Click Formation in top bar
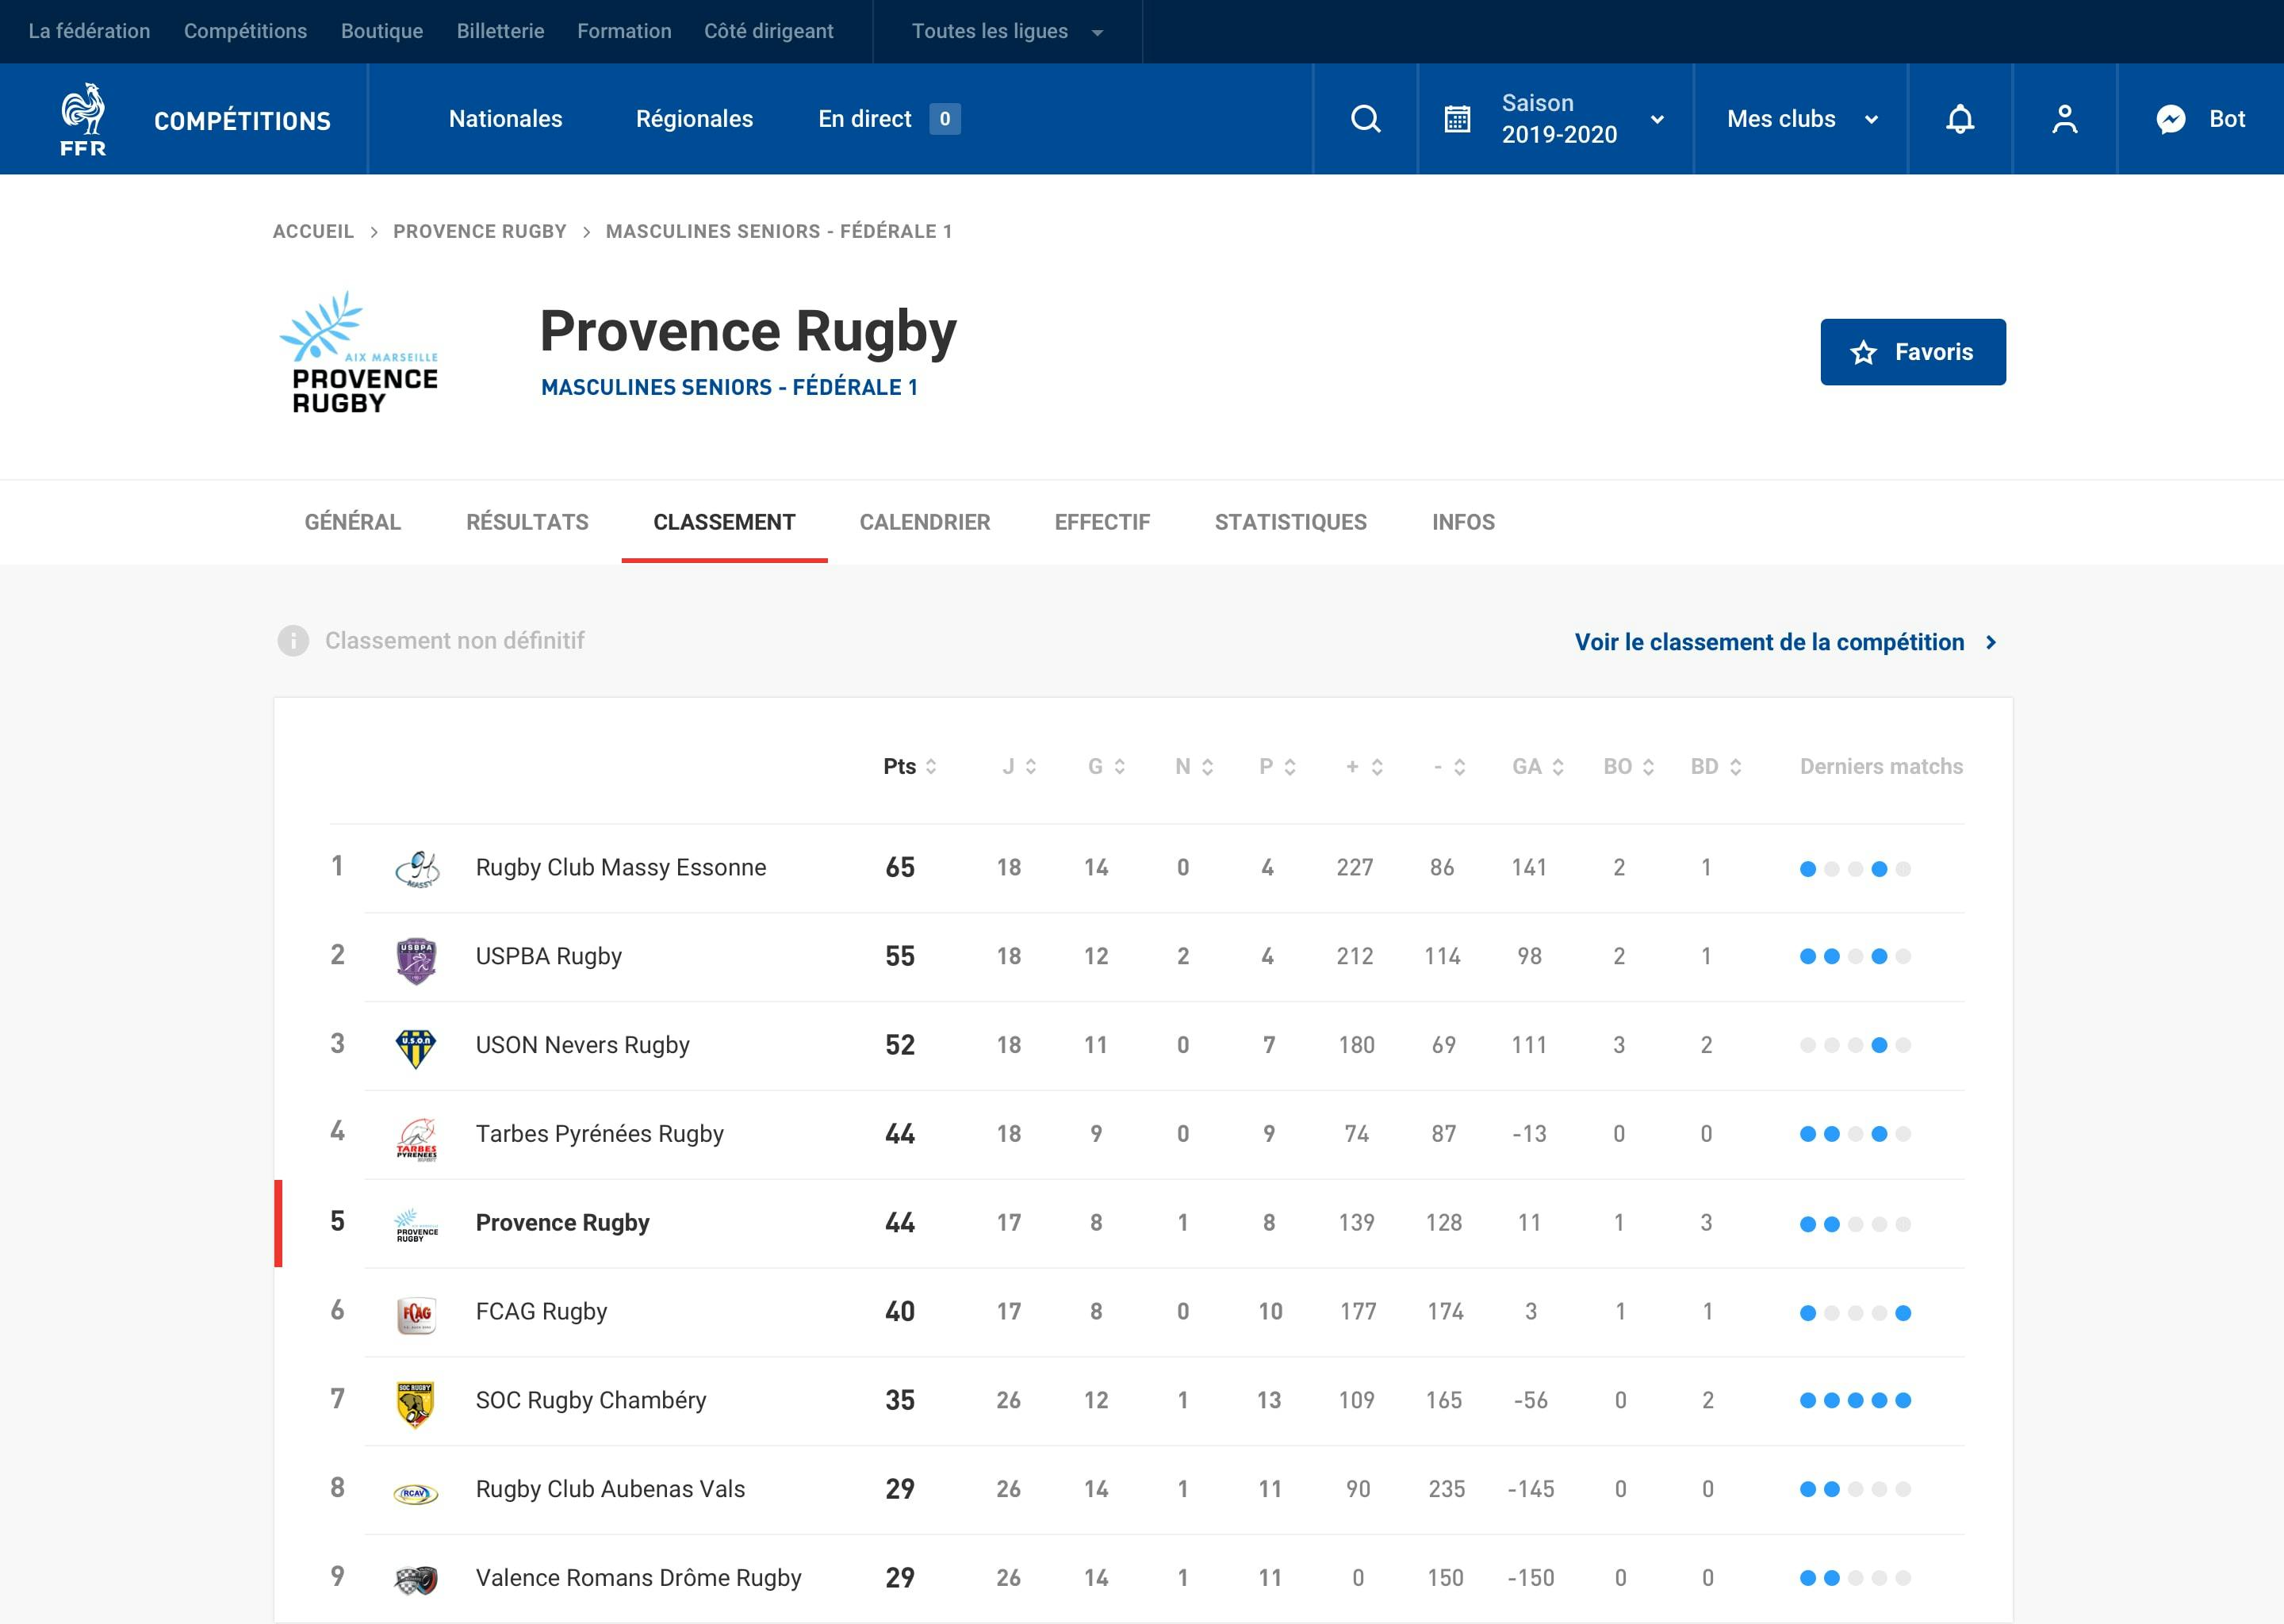The image size is (2284, 1624). coord(624,31)
